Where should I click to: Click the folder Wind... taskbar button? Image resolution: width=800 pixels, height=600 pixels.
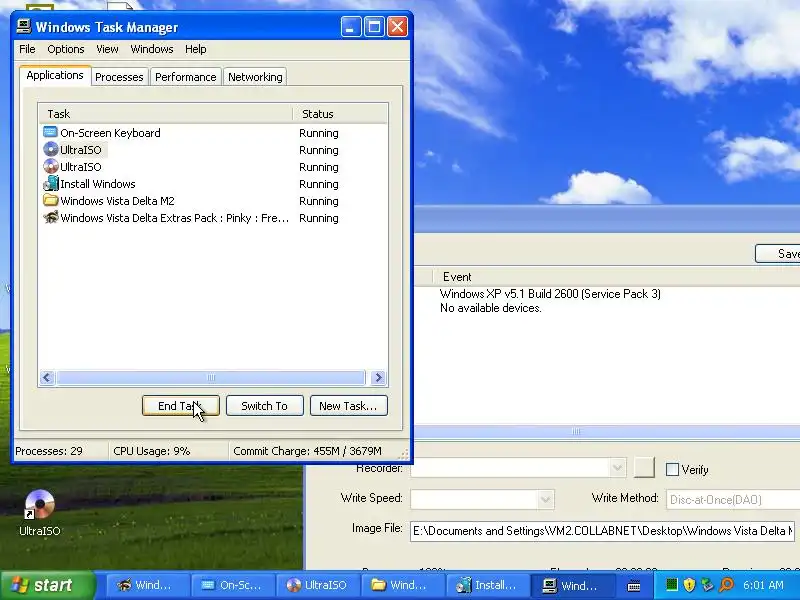tap(402, 585)
